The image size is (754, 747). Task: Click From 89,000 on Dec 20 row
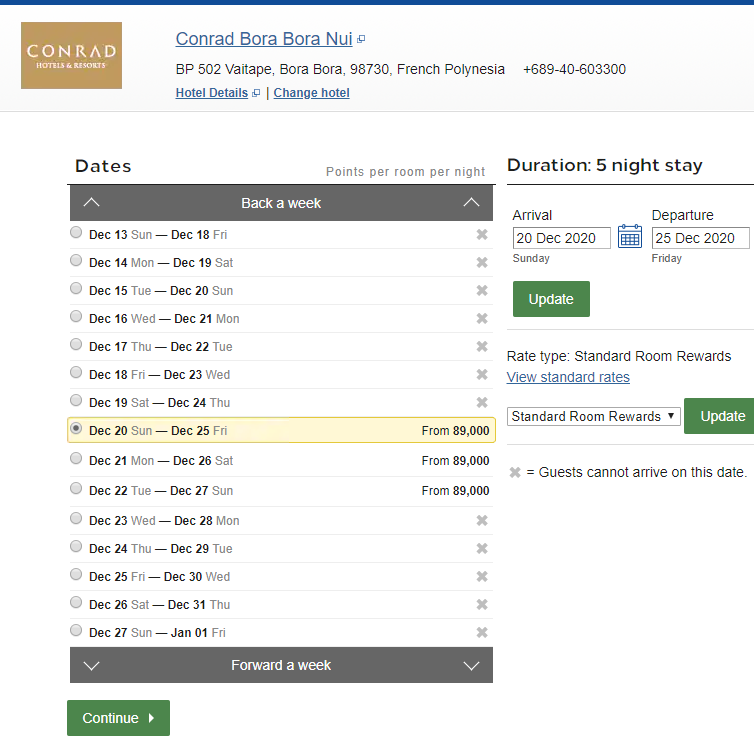click(455, 430)
